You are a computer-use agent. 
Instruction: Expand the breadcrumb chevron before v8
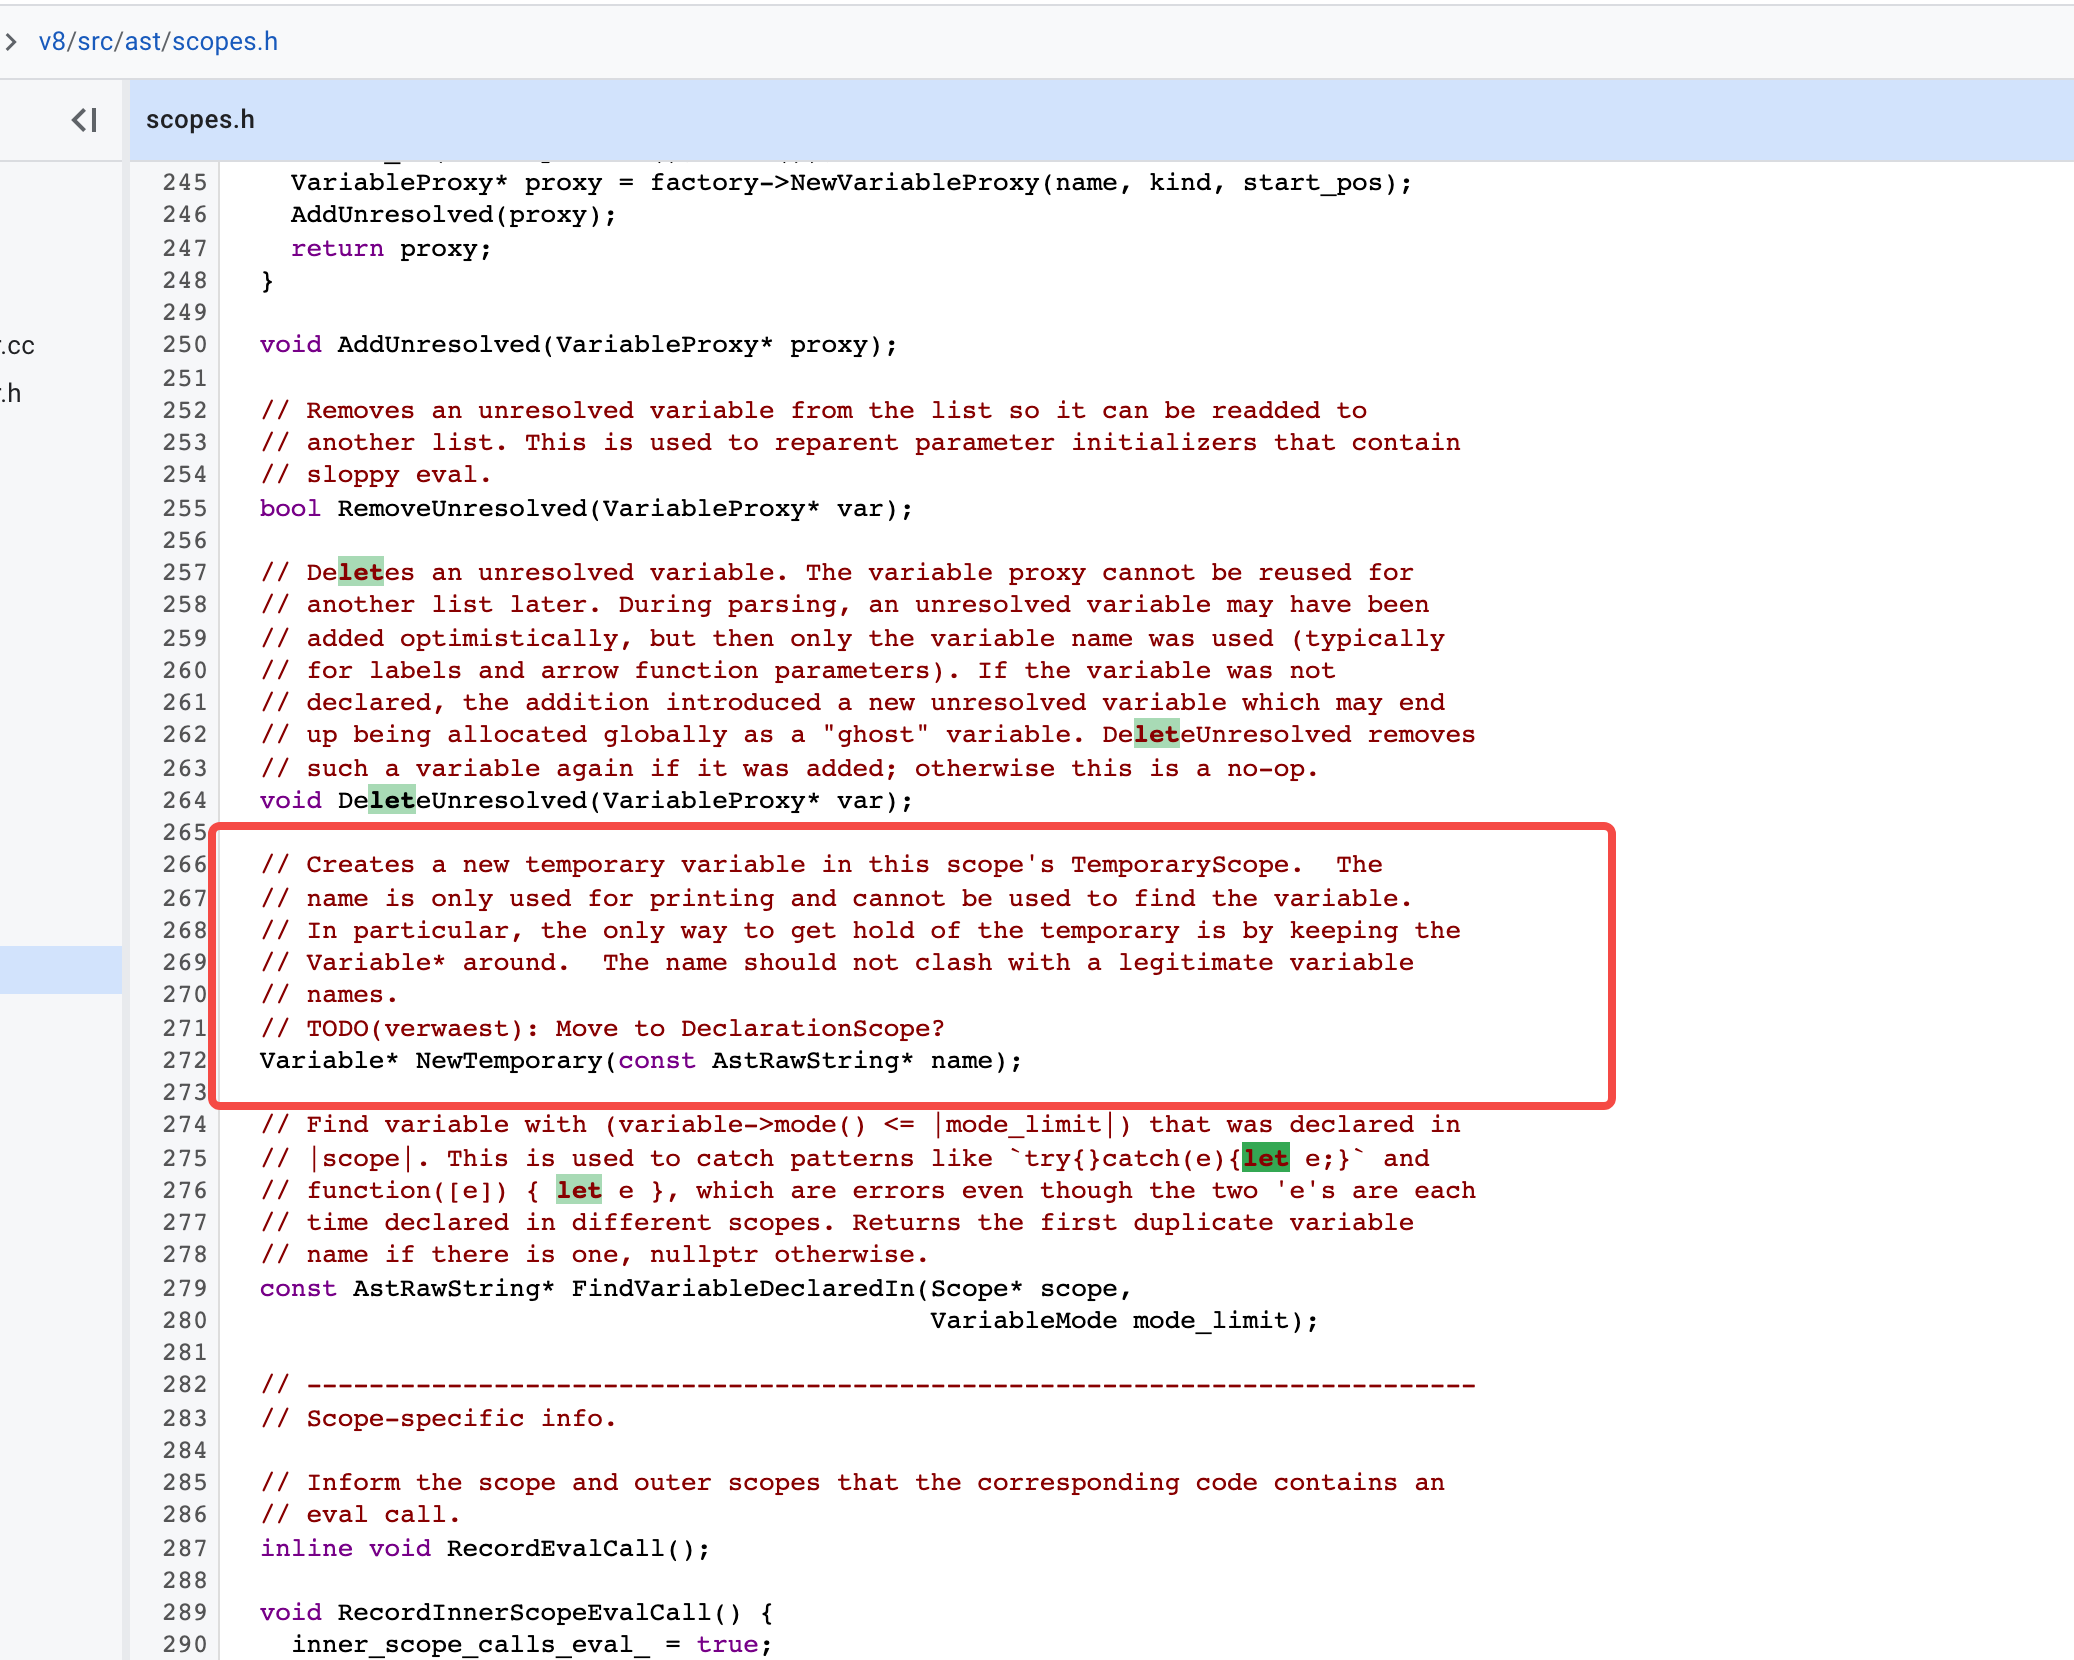click(11, 41)
